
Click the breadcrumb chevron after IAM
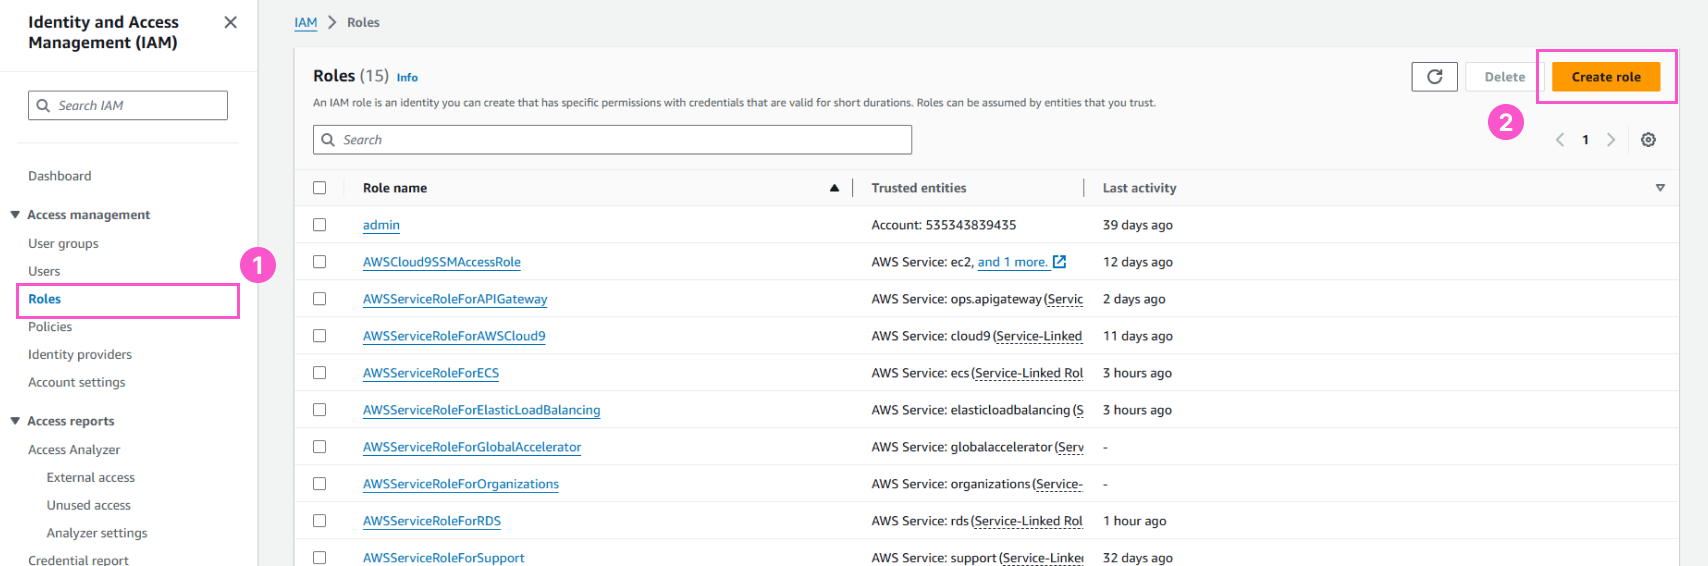coord(332,22)
